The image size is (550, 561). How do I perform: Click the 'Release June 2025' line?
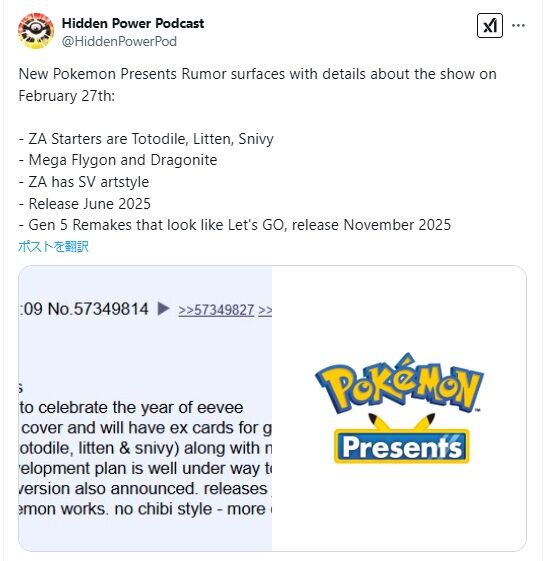[x=84, y=204]
